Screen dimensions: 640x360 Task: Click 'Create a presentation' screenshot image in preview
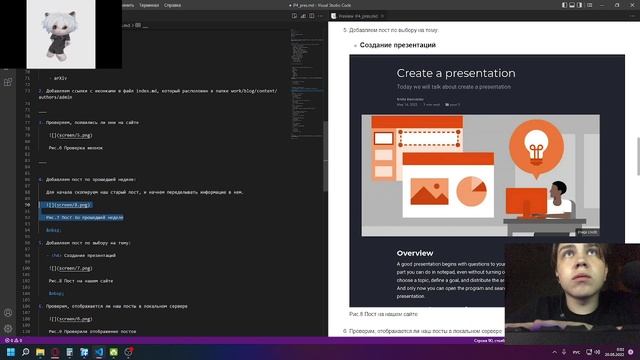pos(487,180)
